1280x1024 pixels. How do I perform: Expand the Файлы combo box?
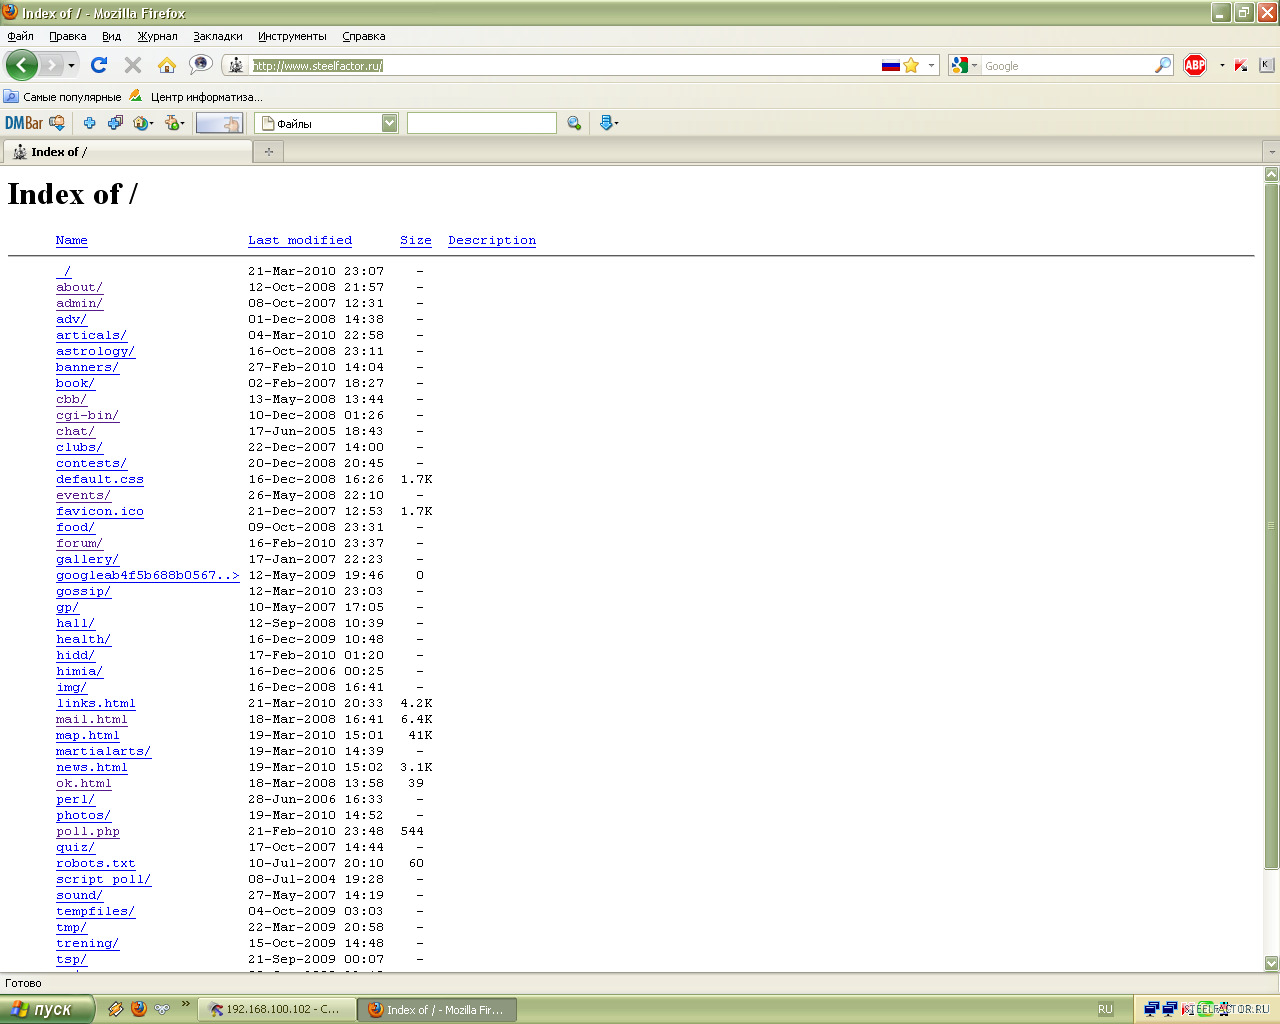point(389,123)
